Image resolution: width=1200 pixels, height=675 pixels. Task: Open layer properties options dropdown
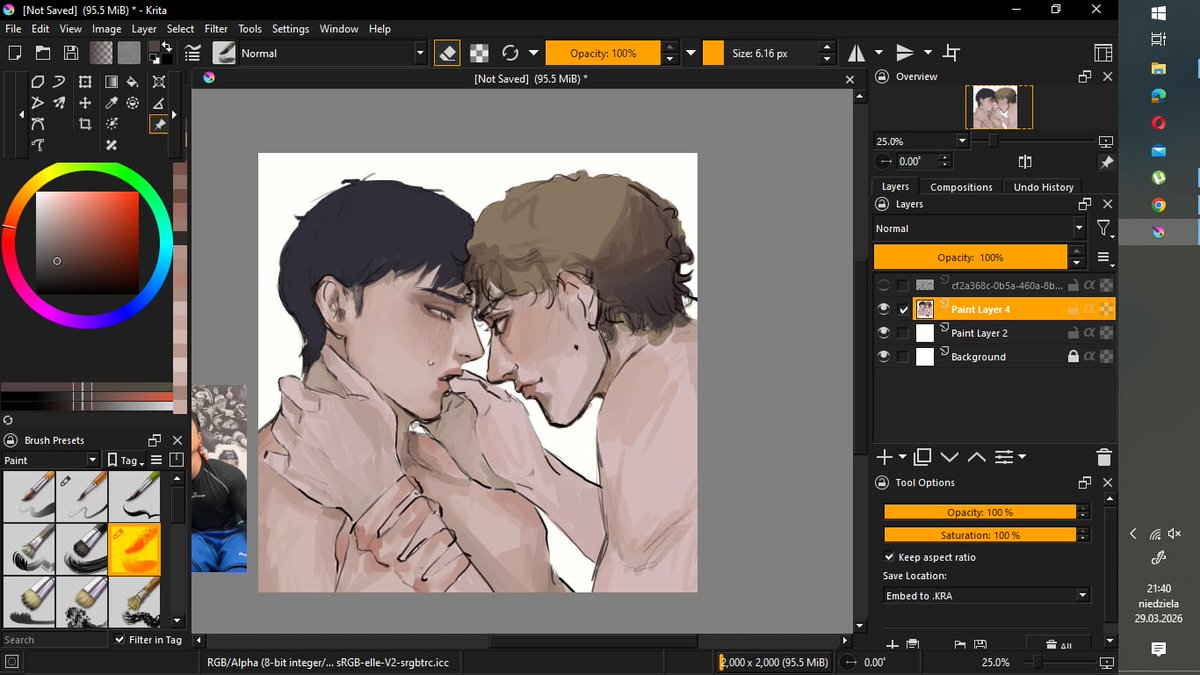pyautogui.click(x=1009, y=457)
